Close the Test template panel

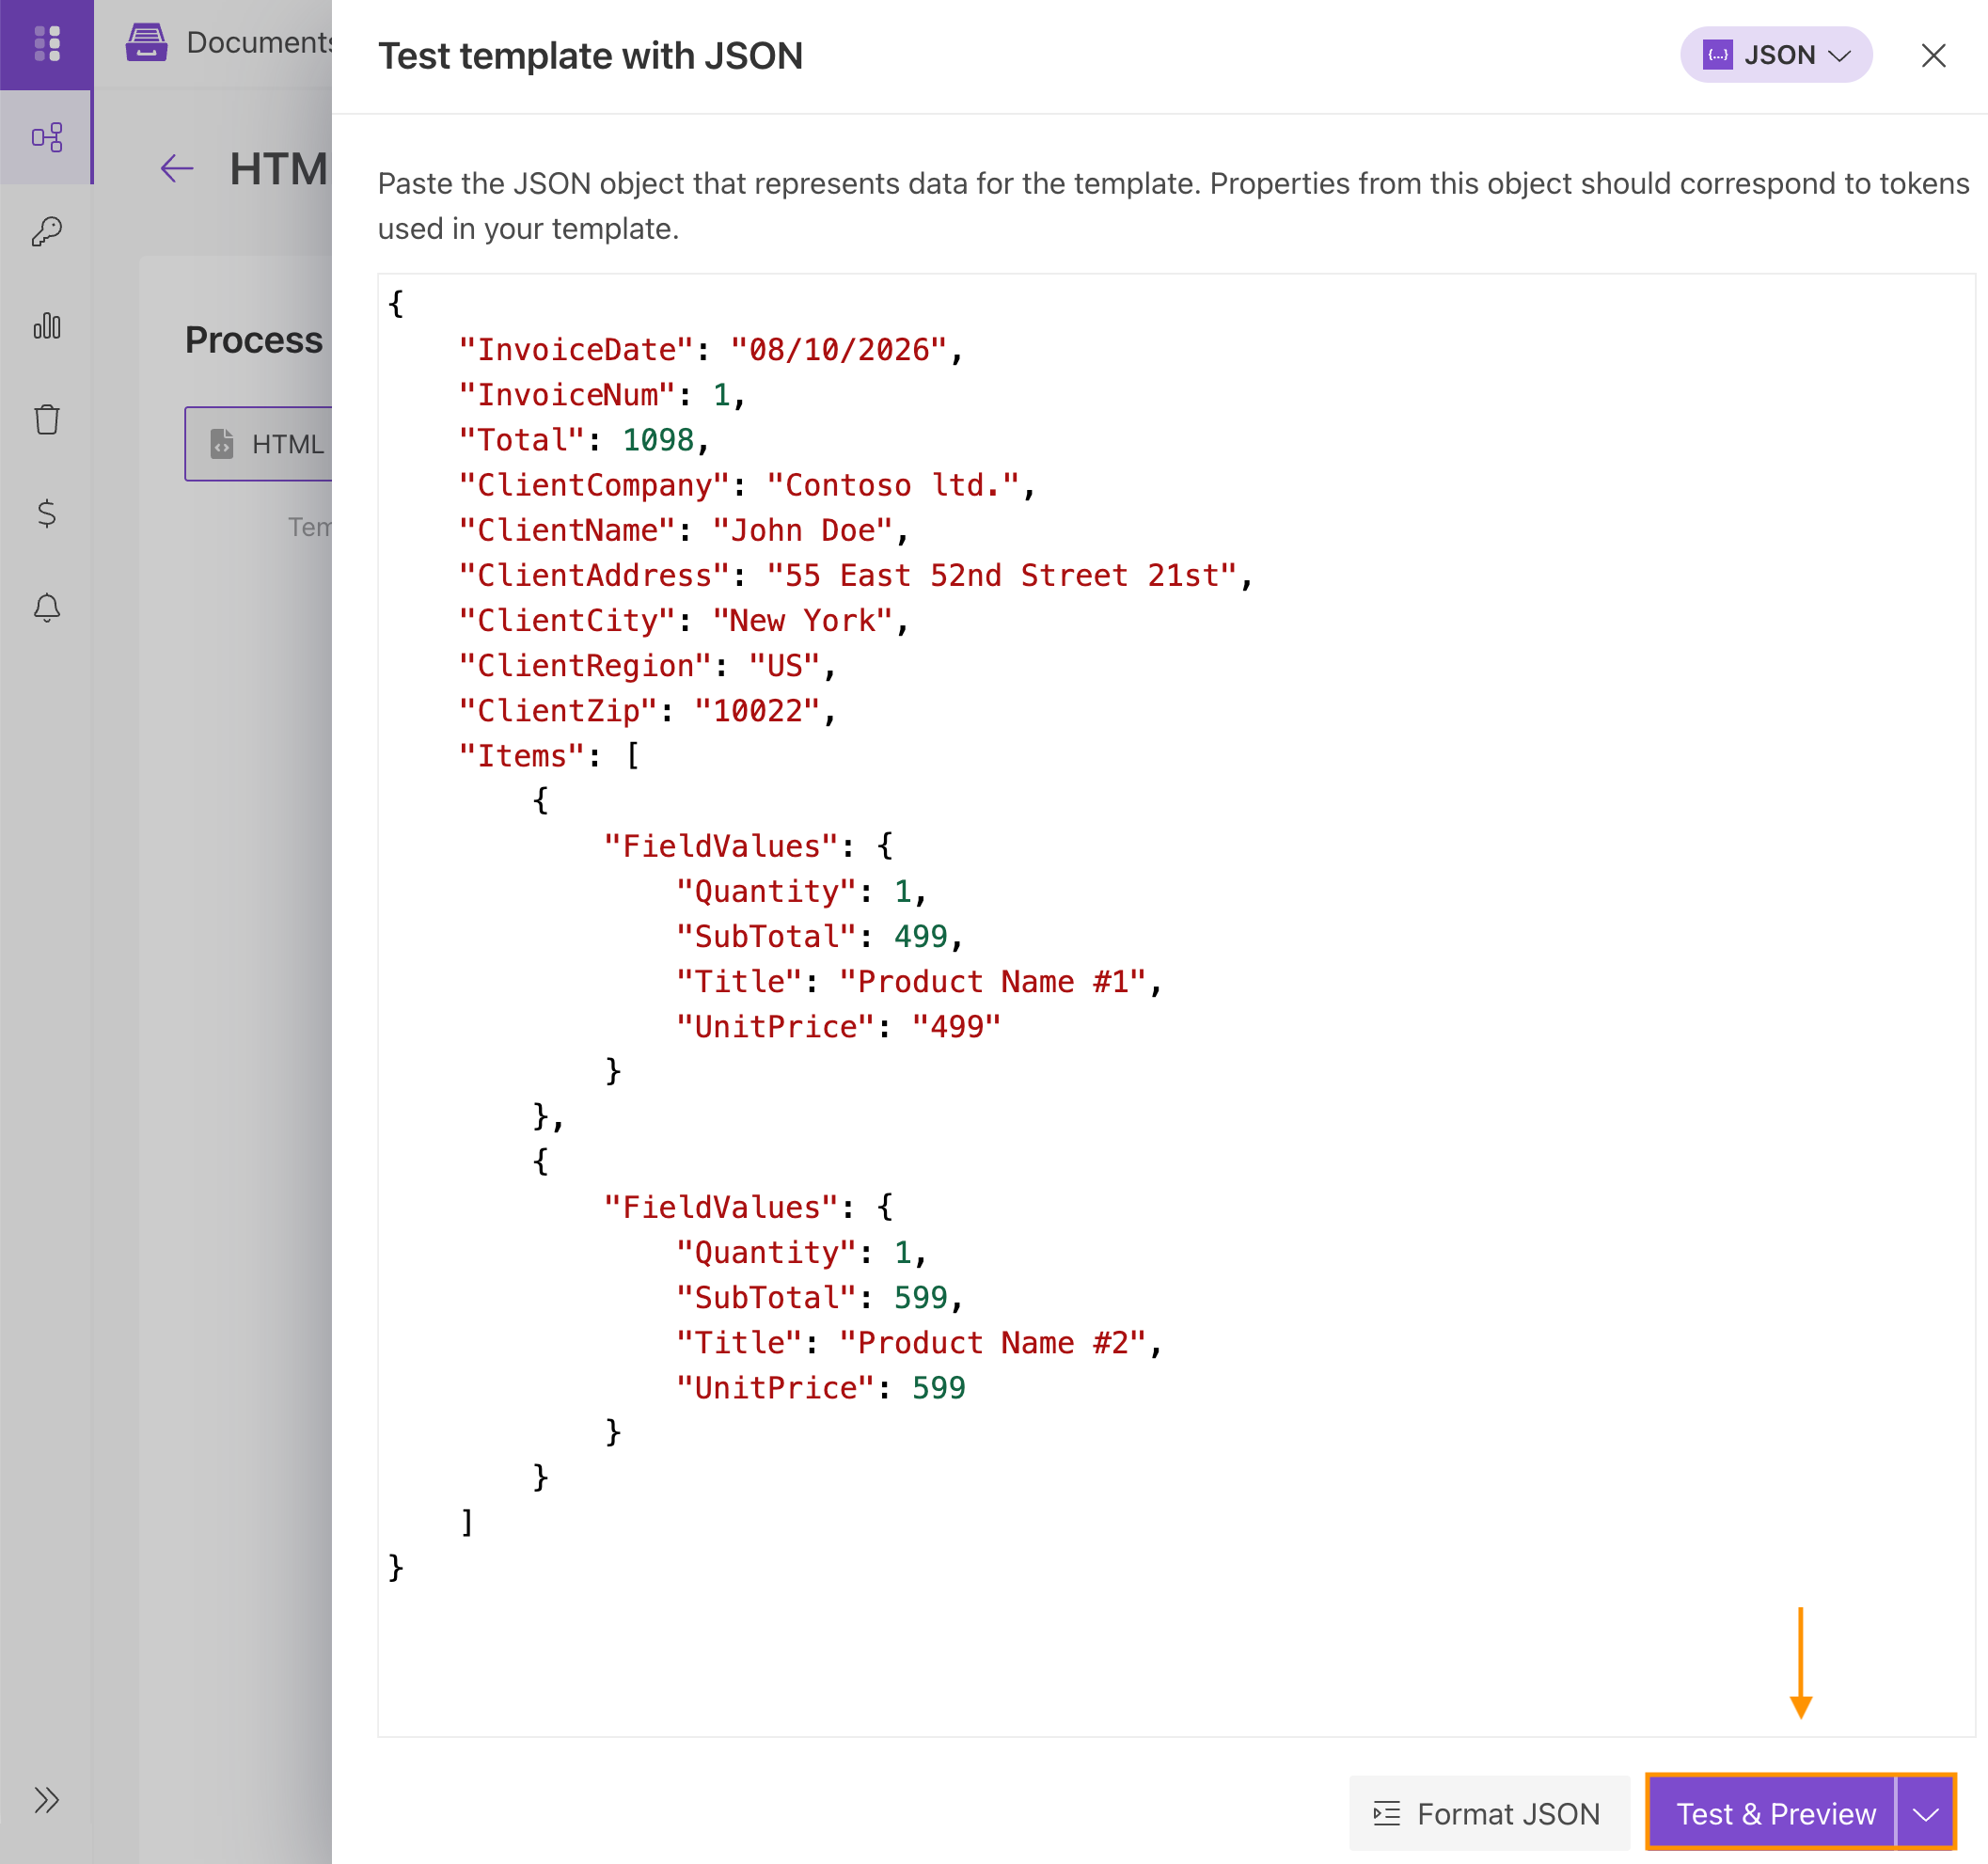(1933, 55)
